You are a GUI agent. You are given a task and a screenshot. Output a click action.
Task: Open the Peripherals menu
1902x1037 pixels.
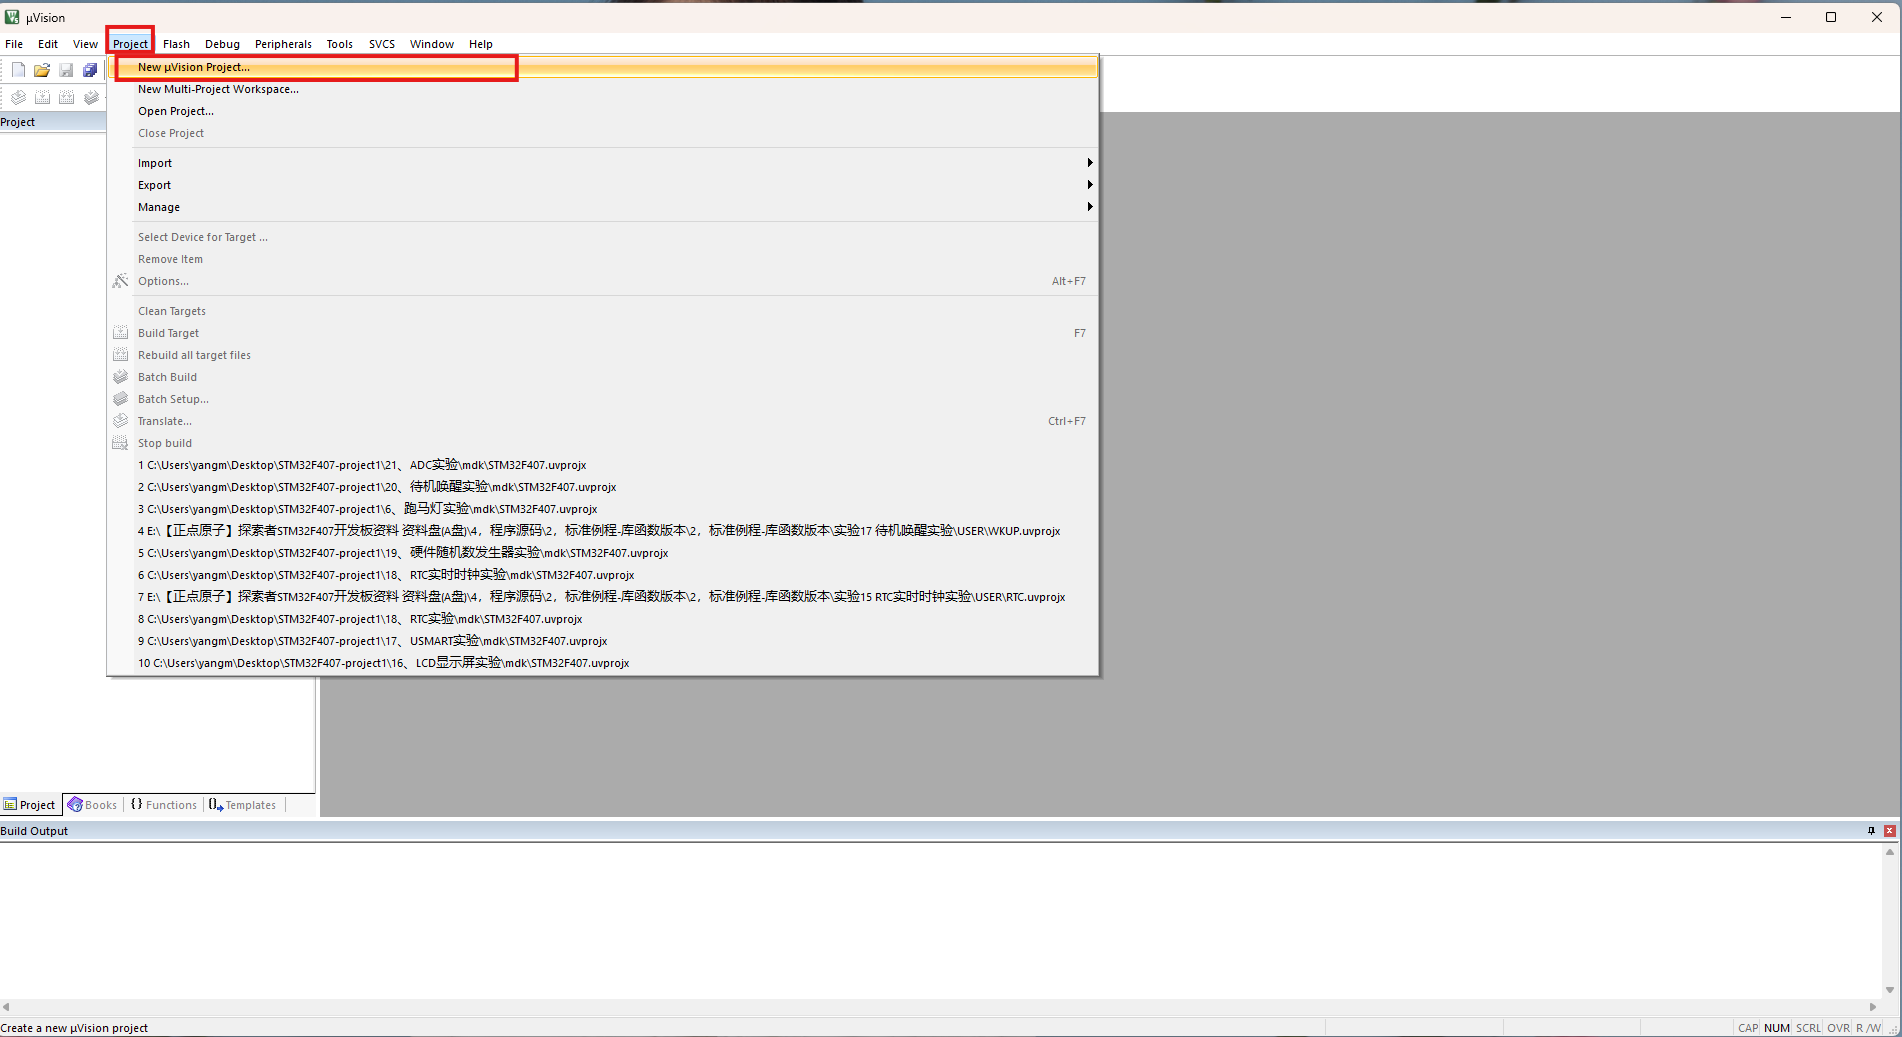(283, 44)
